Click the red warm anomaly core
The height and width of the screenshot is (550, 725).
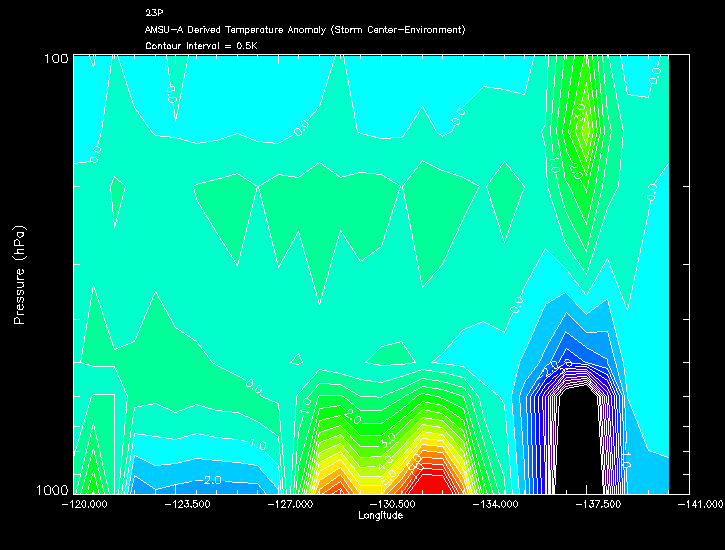coord(429,482)
